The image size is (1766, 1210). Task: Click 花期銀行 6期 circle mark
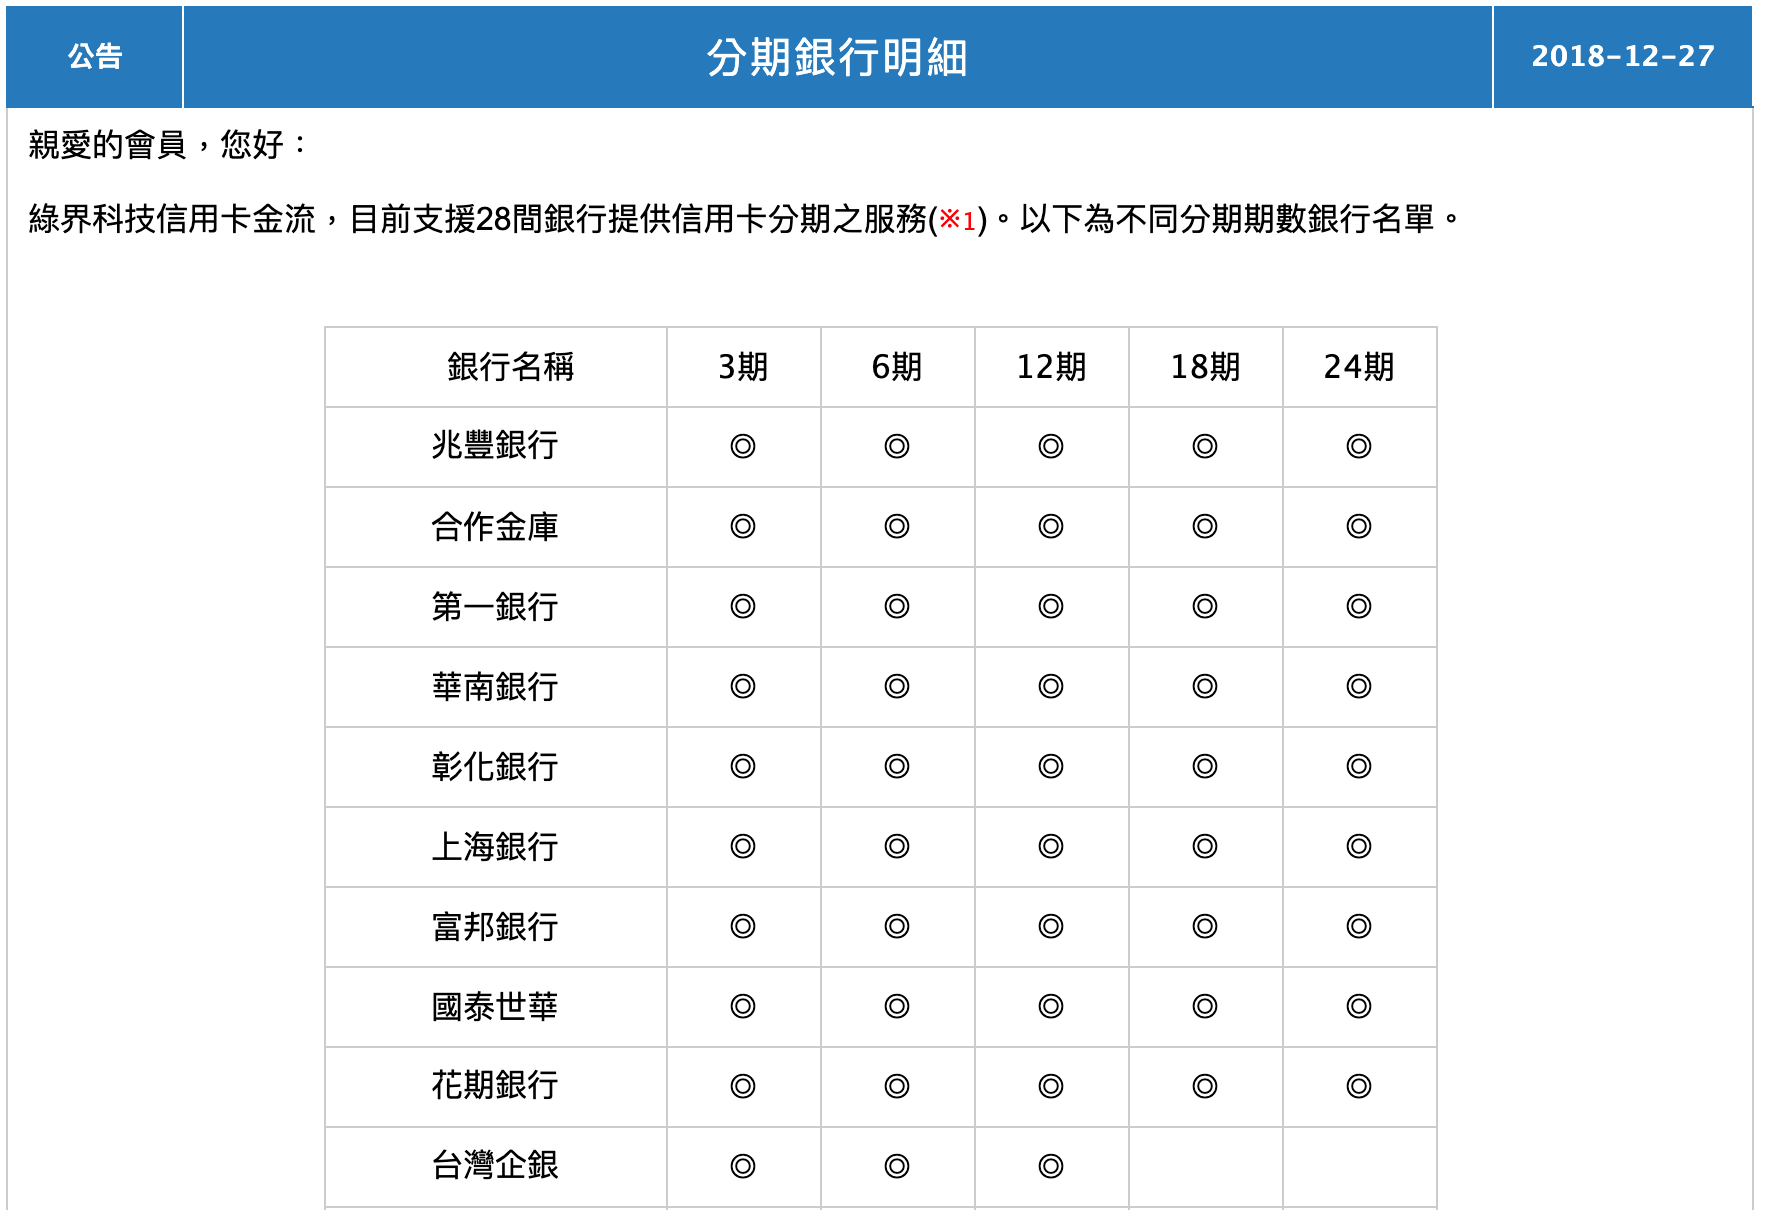click(x=896, y=1086)
